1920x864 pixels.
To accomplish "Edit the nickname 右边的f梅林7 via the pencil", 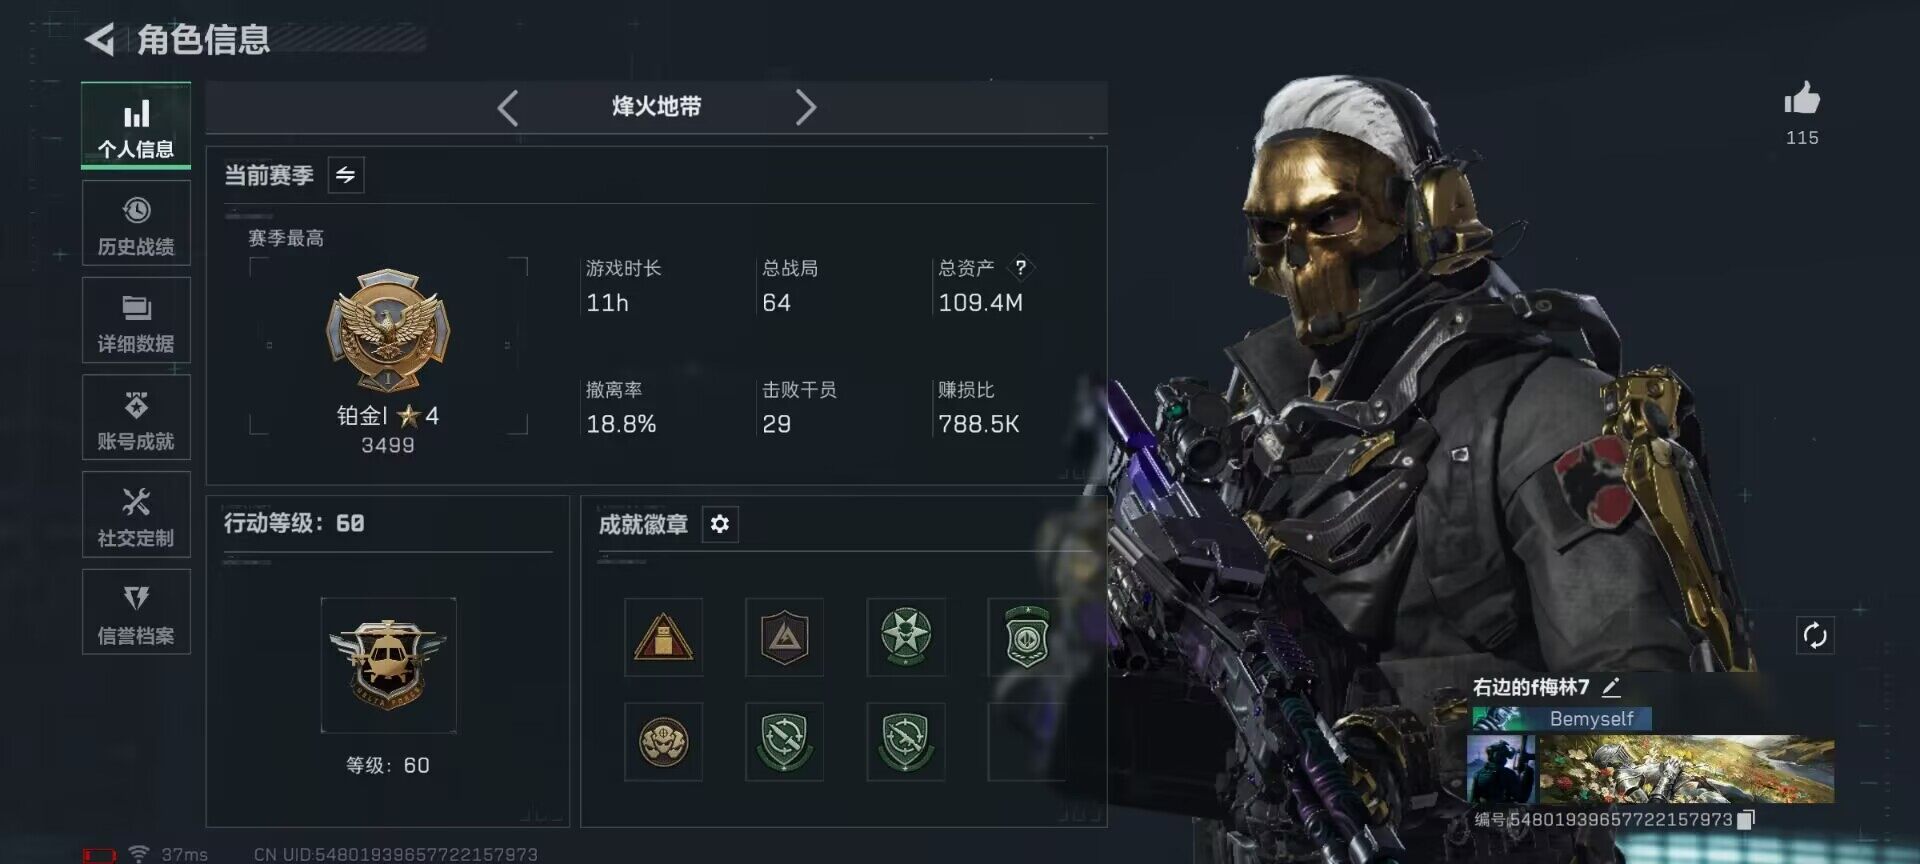I will point(1610,687).
